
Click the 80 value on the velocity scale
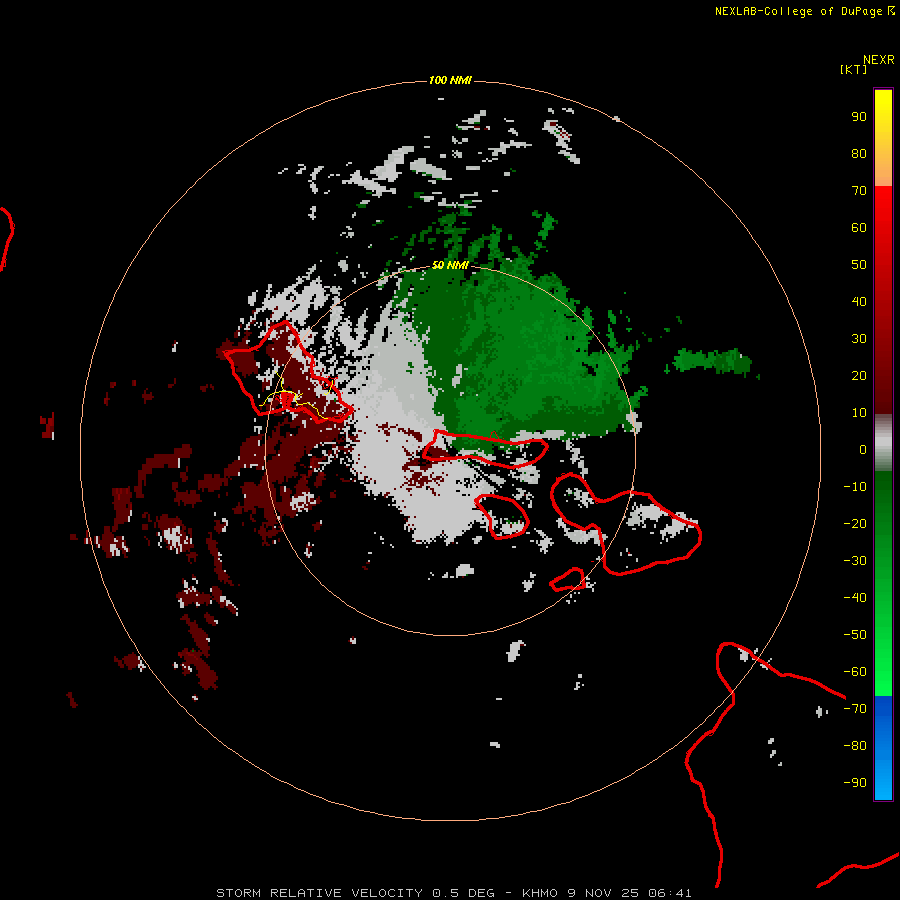(859, 154)
